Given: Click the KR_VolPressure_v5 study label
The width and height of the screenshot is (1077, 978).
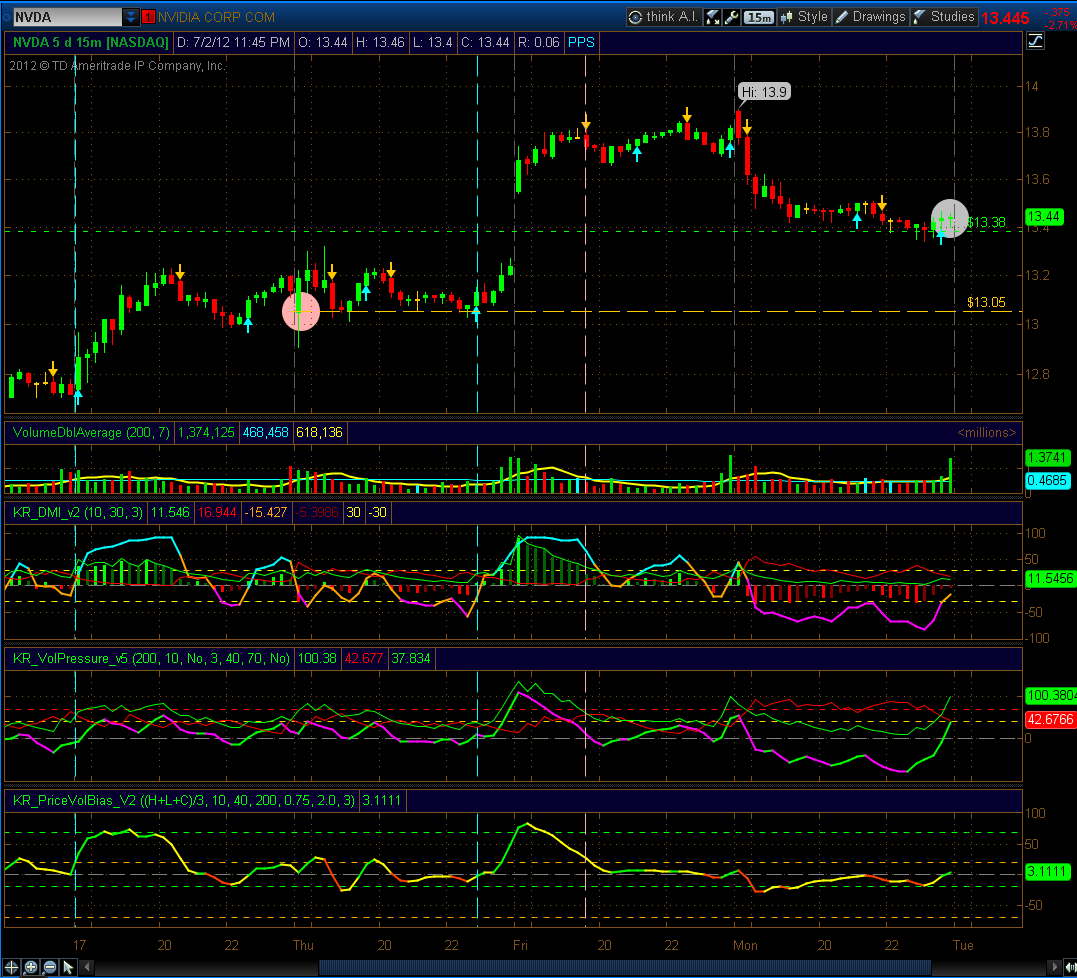Looking at the screenshot, I should pos(151,659).
